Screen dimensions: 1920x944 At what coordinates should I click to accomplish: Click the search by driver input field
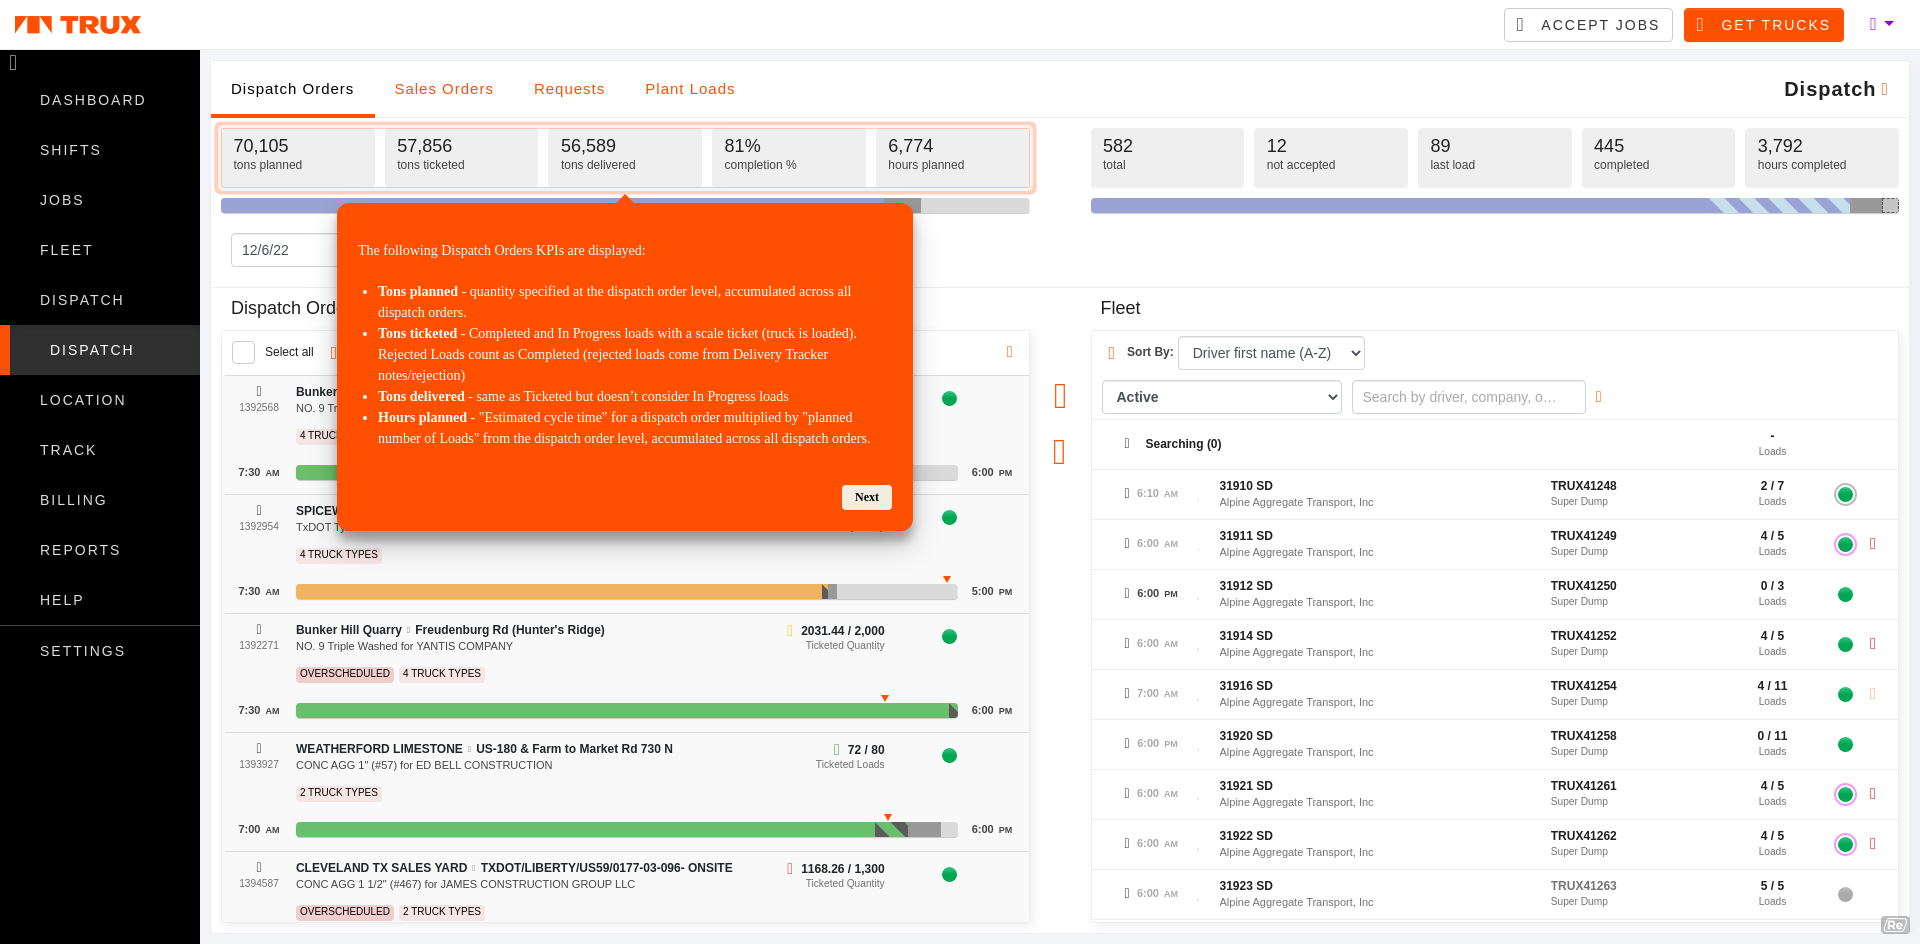coord(1468,397)
